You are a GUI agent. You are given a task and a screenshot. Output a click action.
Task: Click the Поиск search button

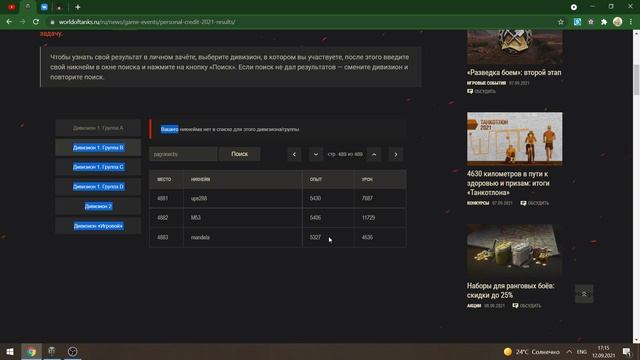[240, 154]
